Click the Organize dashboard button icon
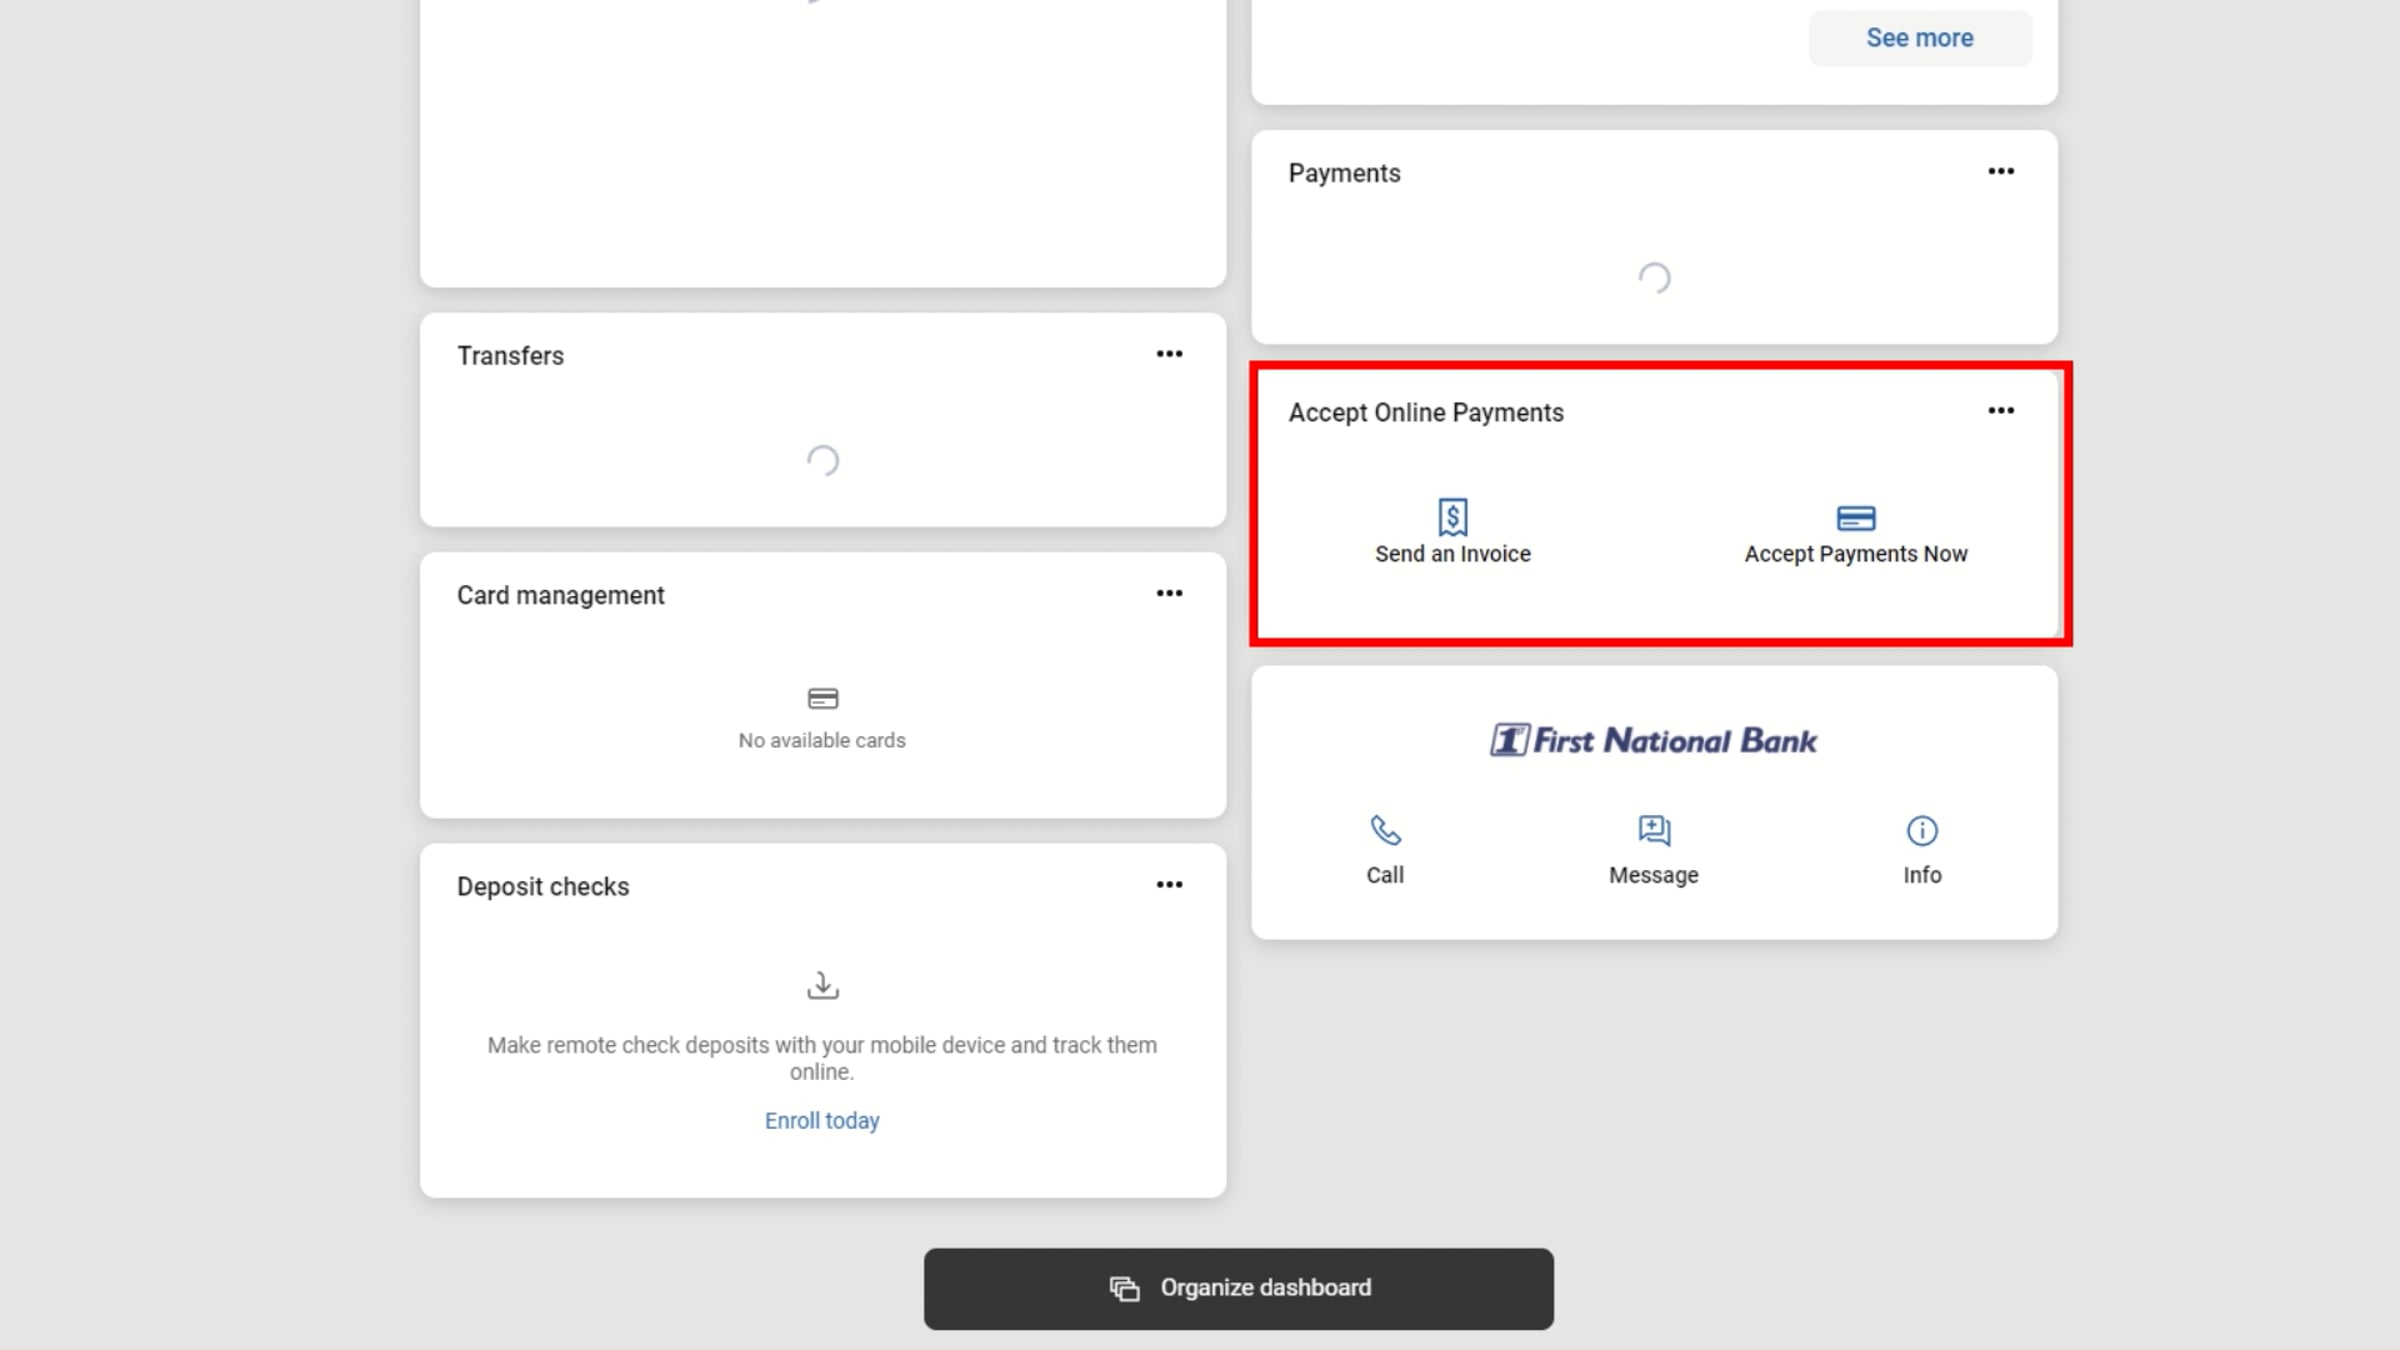The image size is (2400, 1350). [x=1124, y=1288]
